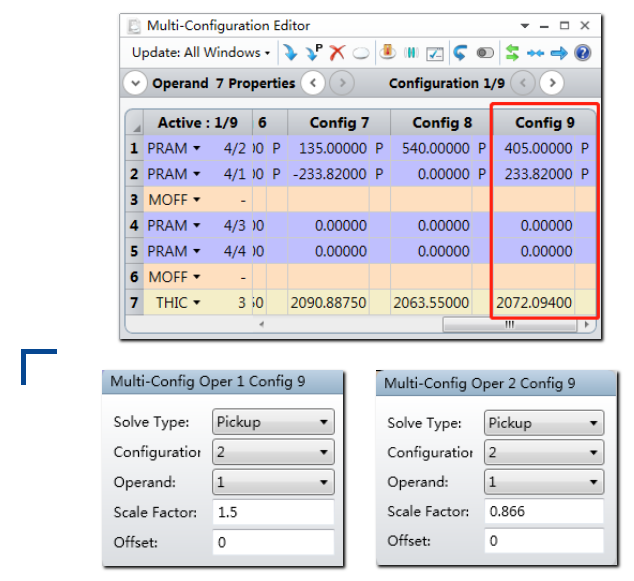Open the help question mark icon

click(x=582, y=53)
